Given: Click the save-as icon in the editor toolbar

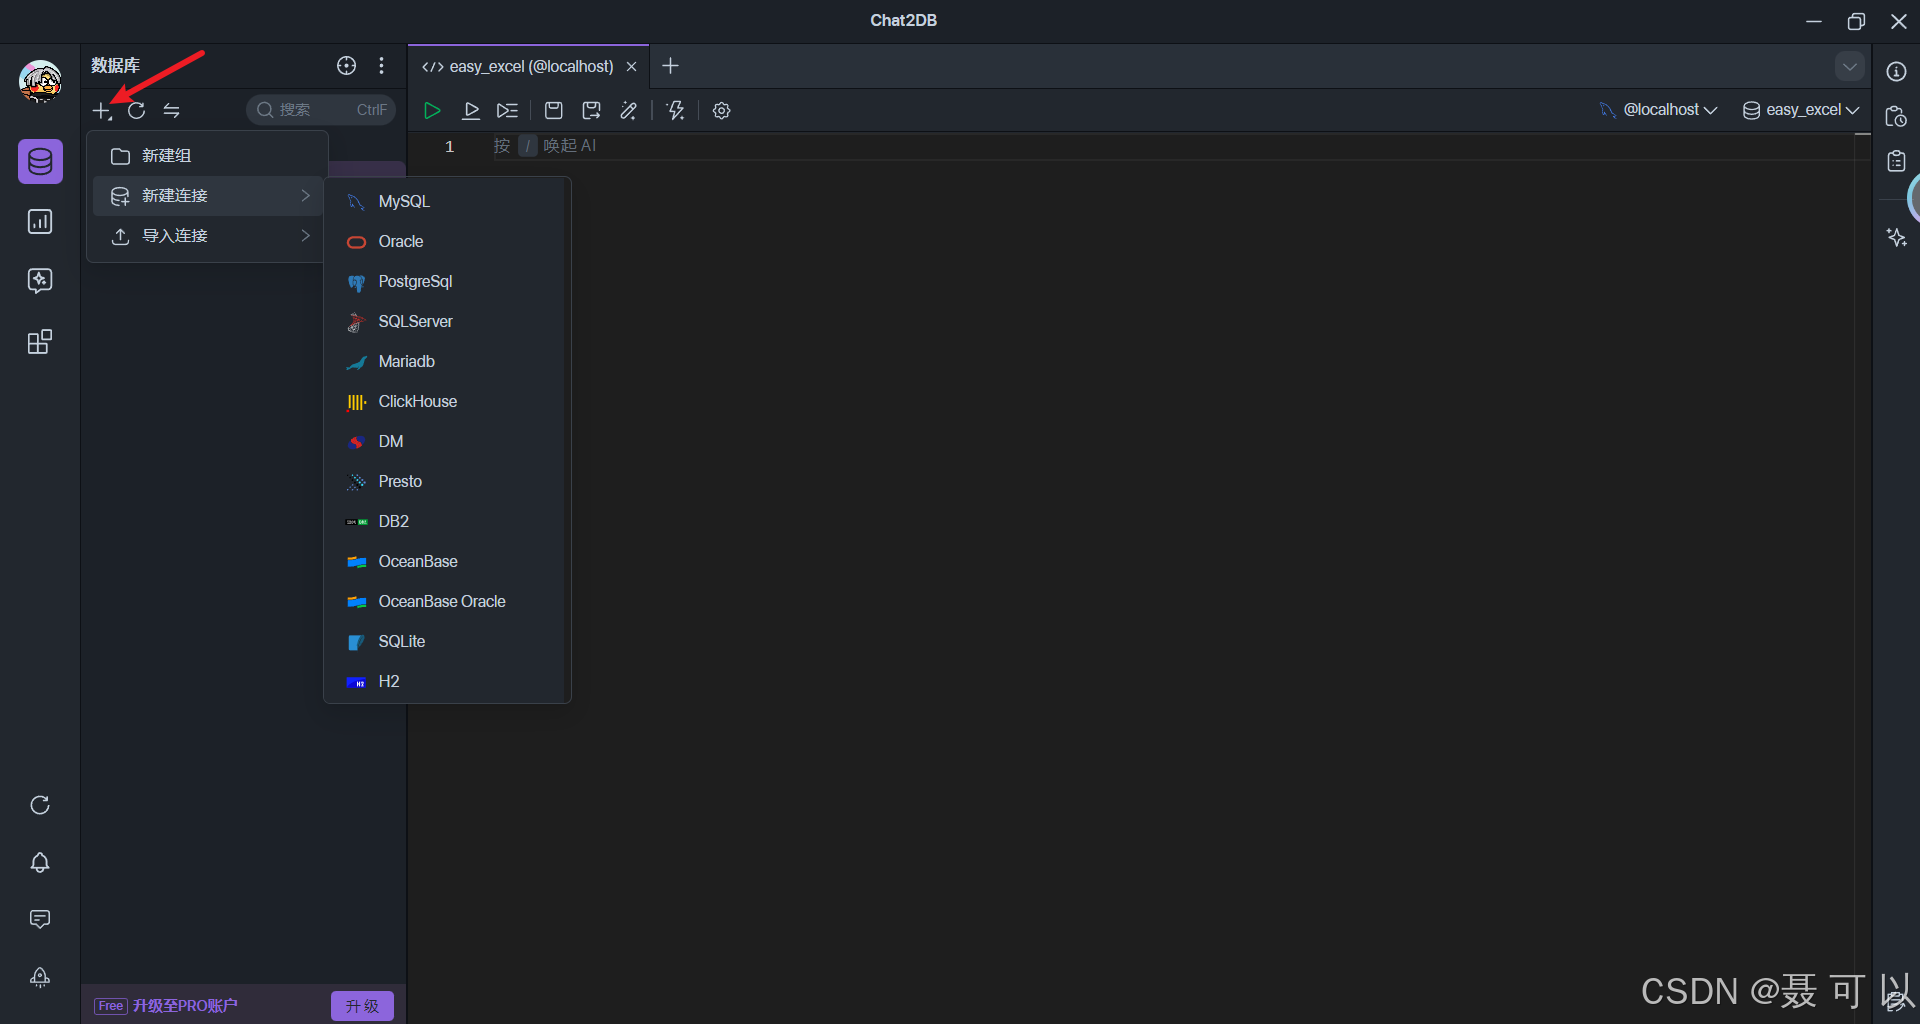Looking at the screenshot, I should pyautogui.click(x=592, y=110).
